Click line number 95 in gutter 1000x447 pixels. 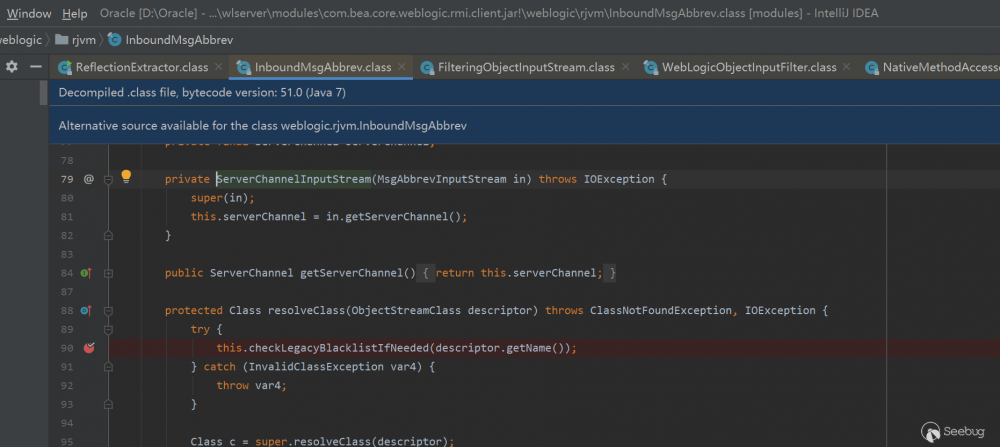pos(67,442)
